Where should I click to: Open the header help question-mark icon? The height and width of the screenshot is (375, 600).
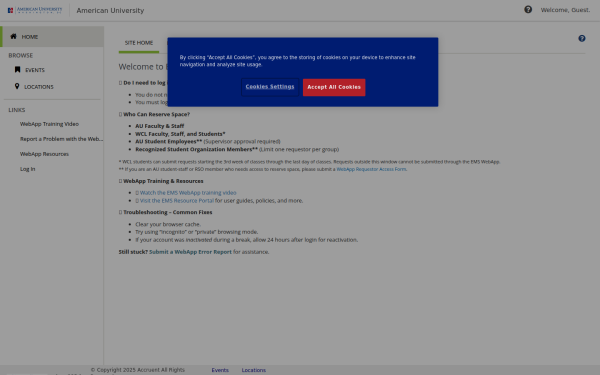[528, 10]
